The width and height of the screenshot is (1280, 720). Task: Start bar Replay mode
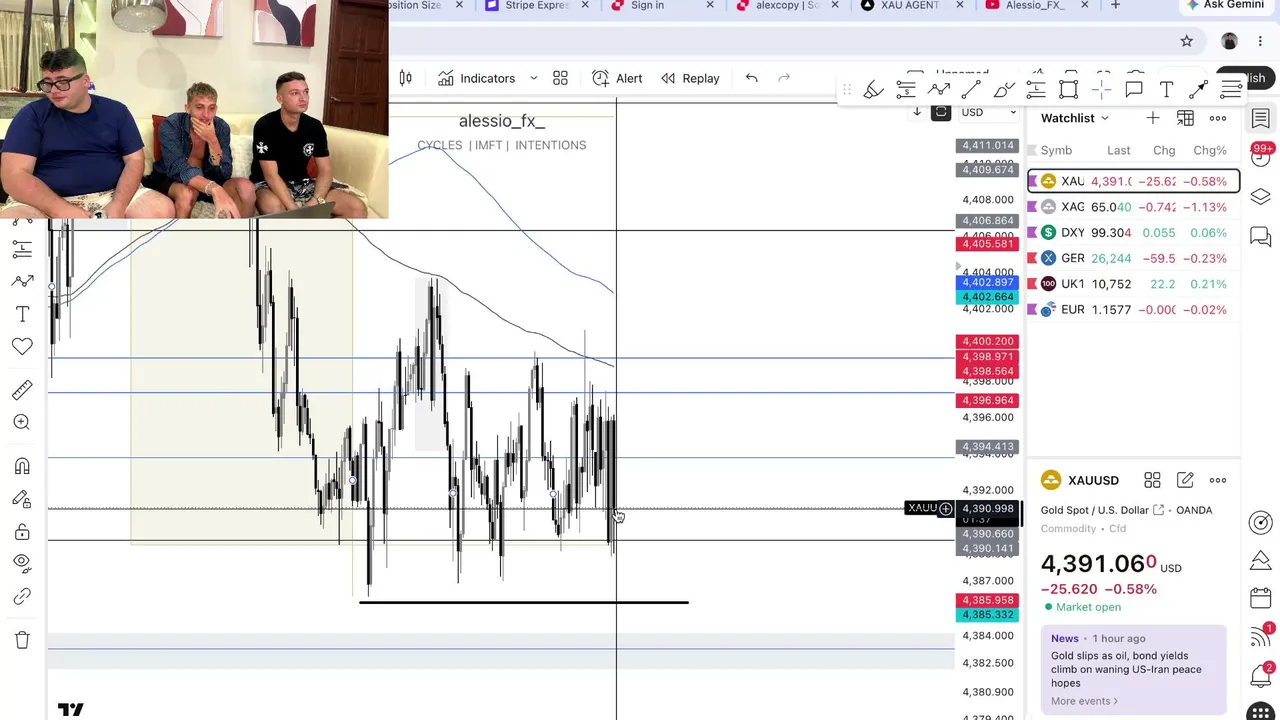coord(690,78)
